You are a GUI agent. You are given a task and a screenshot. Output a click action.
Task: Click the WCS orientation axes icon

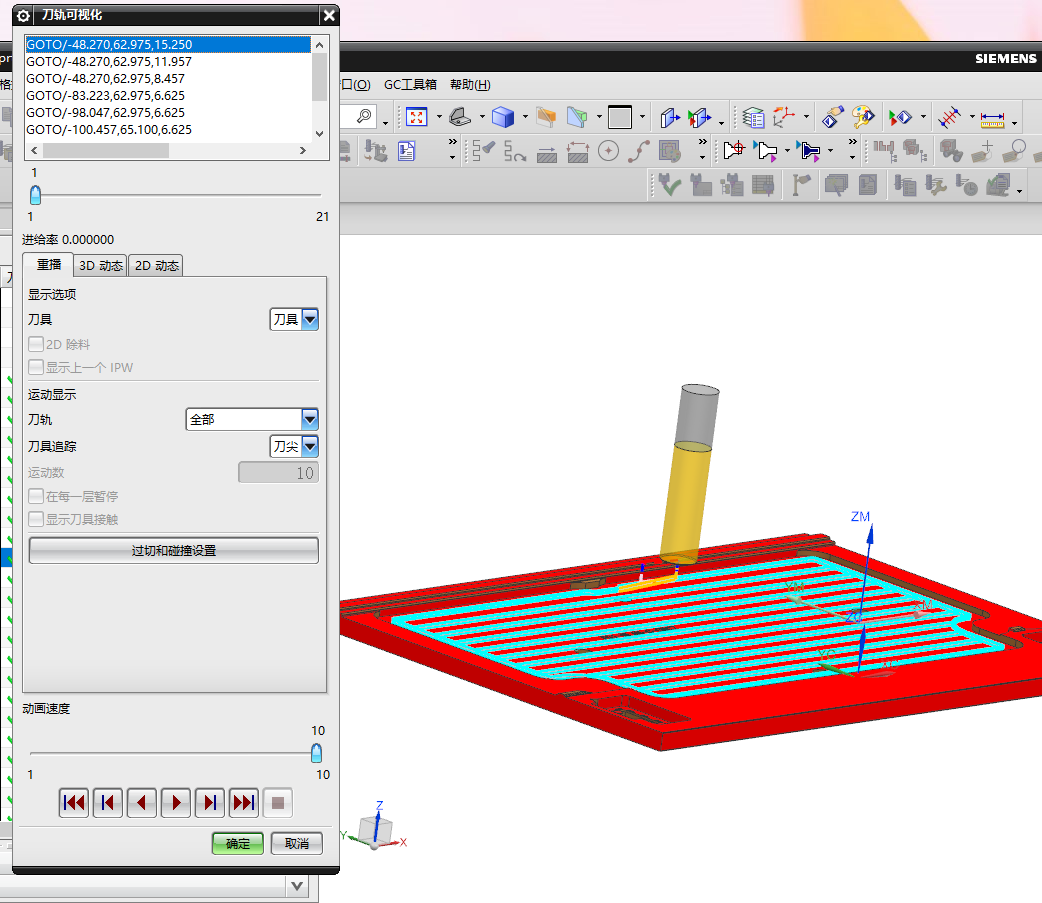(783, 118)
